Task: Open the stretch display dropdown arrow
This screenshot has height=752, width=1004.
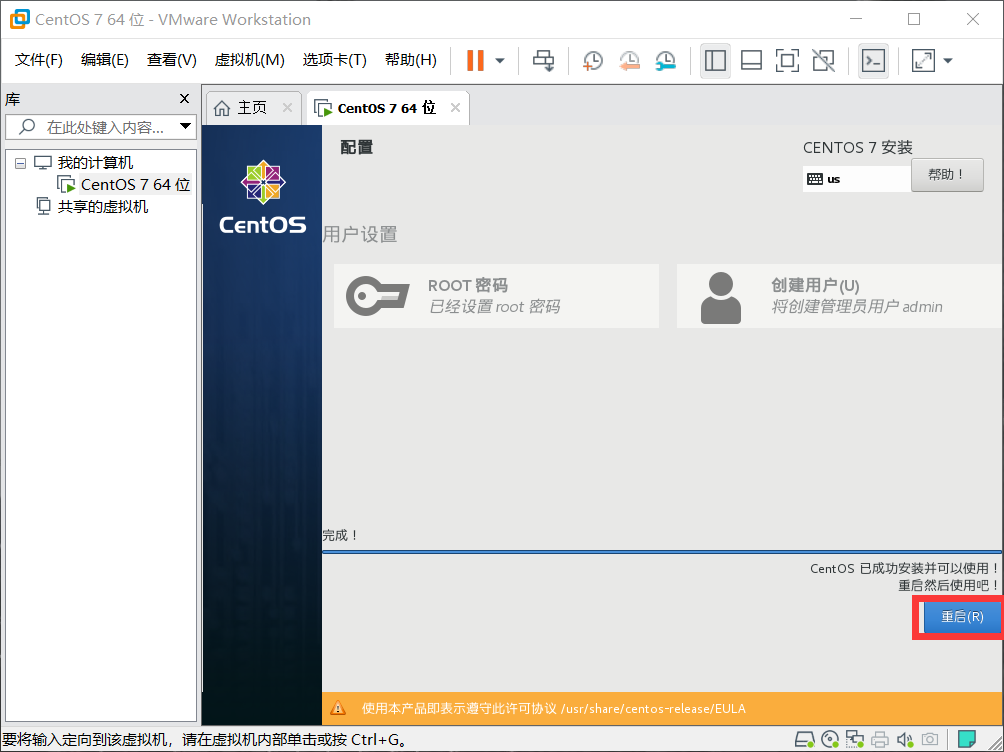Action: click(948, 61)
